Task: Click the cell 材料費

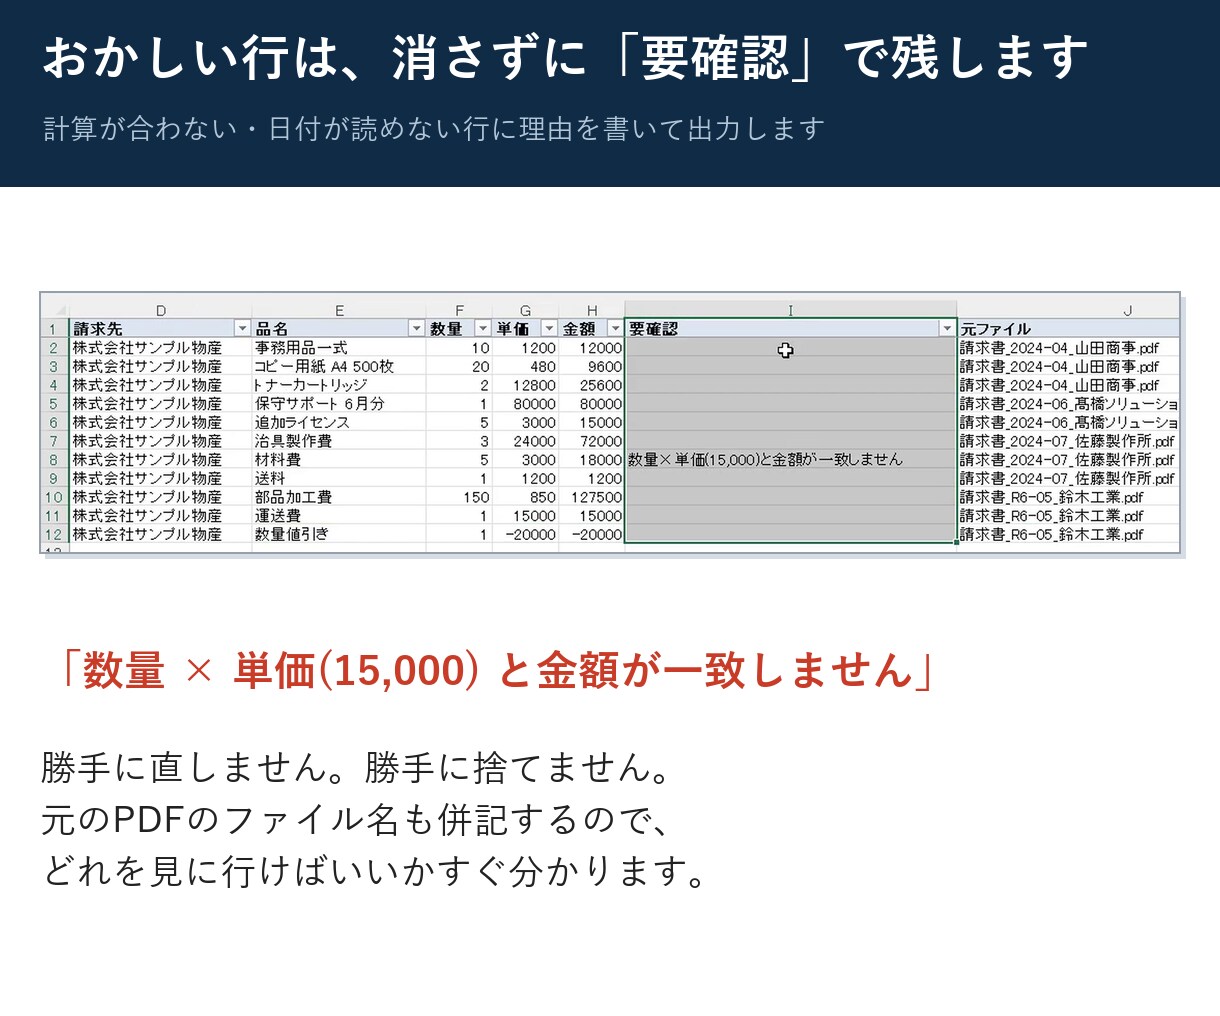Action: point(339,460)
